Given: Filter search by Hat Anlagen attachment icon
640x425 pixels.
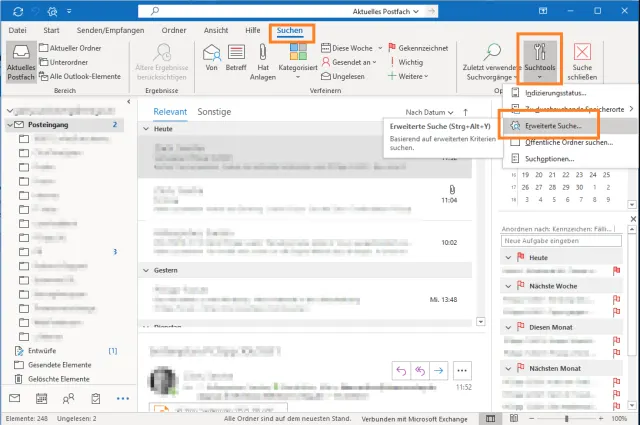Looking at the screenshot, I should [x=264, y=60].
